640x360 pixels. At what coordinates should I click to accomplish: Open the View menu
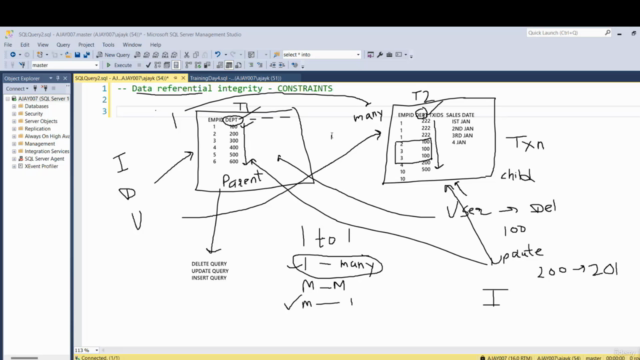tap(43, 44)
